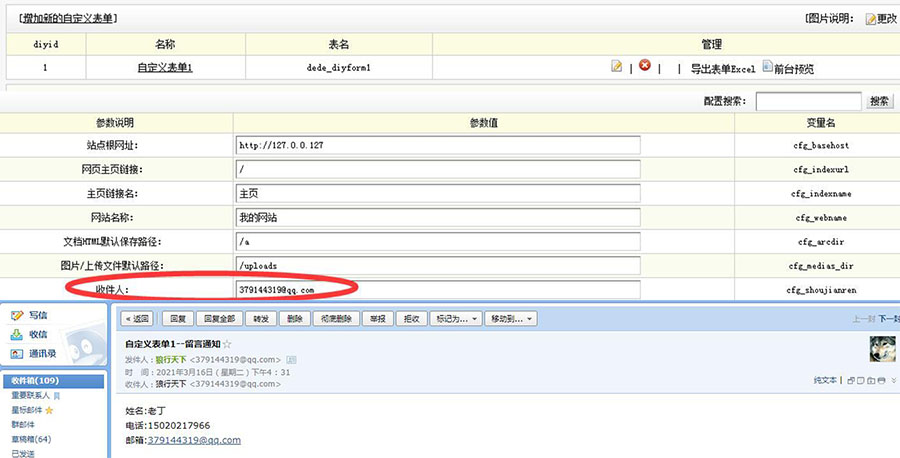The width and height of the screenshot is (900, 458).
Task: Click the 配置搜索 search input field
Action: pyautogui.click(x=808, y=101)
